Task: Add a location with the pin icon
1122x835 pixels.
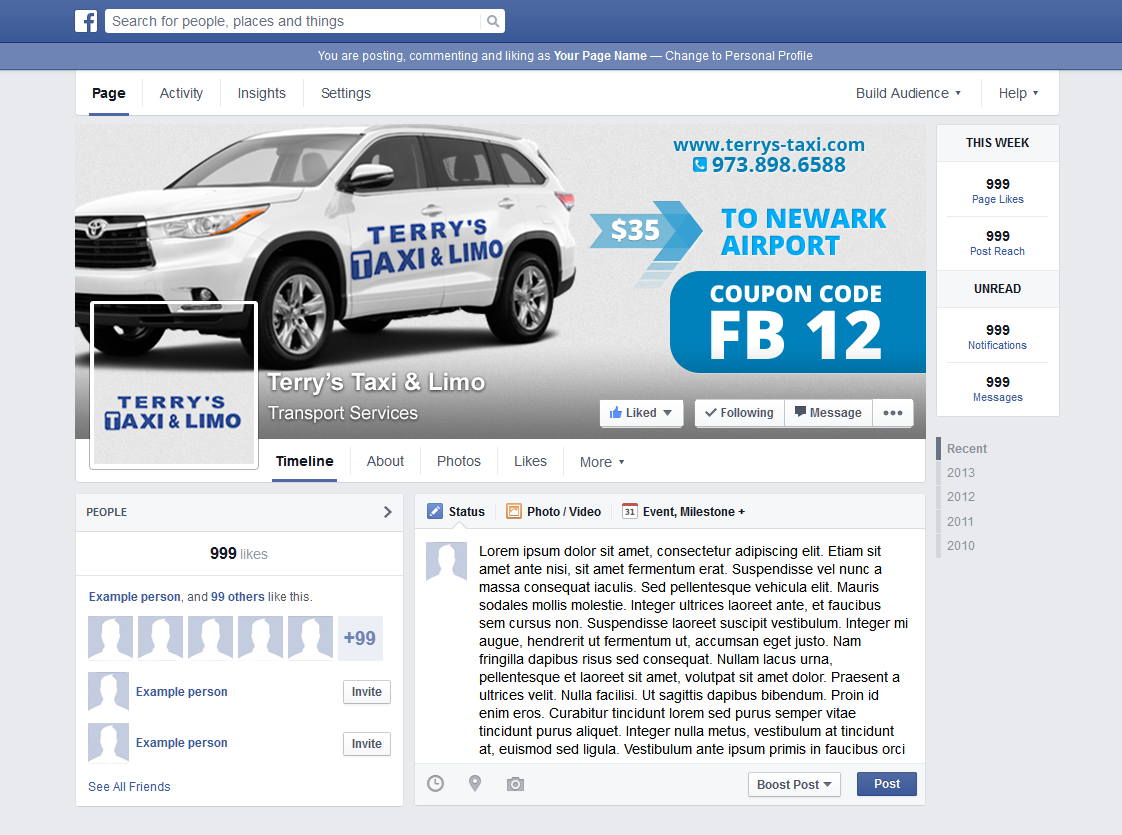Action: tap(475, 784)
